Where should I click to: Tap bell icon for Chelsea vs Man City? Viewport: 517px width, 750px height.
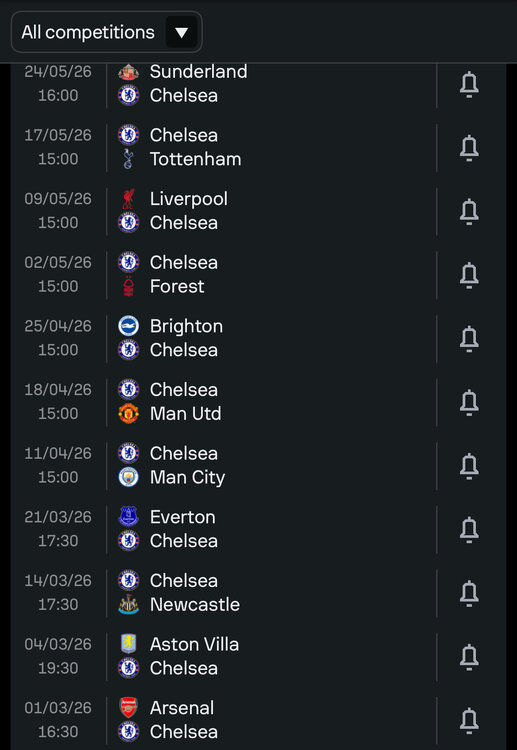pos(469,466)
